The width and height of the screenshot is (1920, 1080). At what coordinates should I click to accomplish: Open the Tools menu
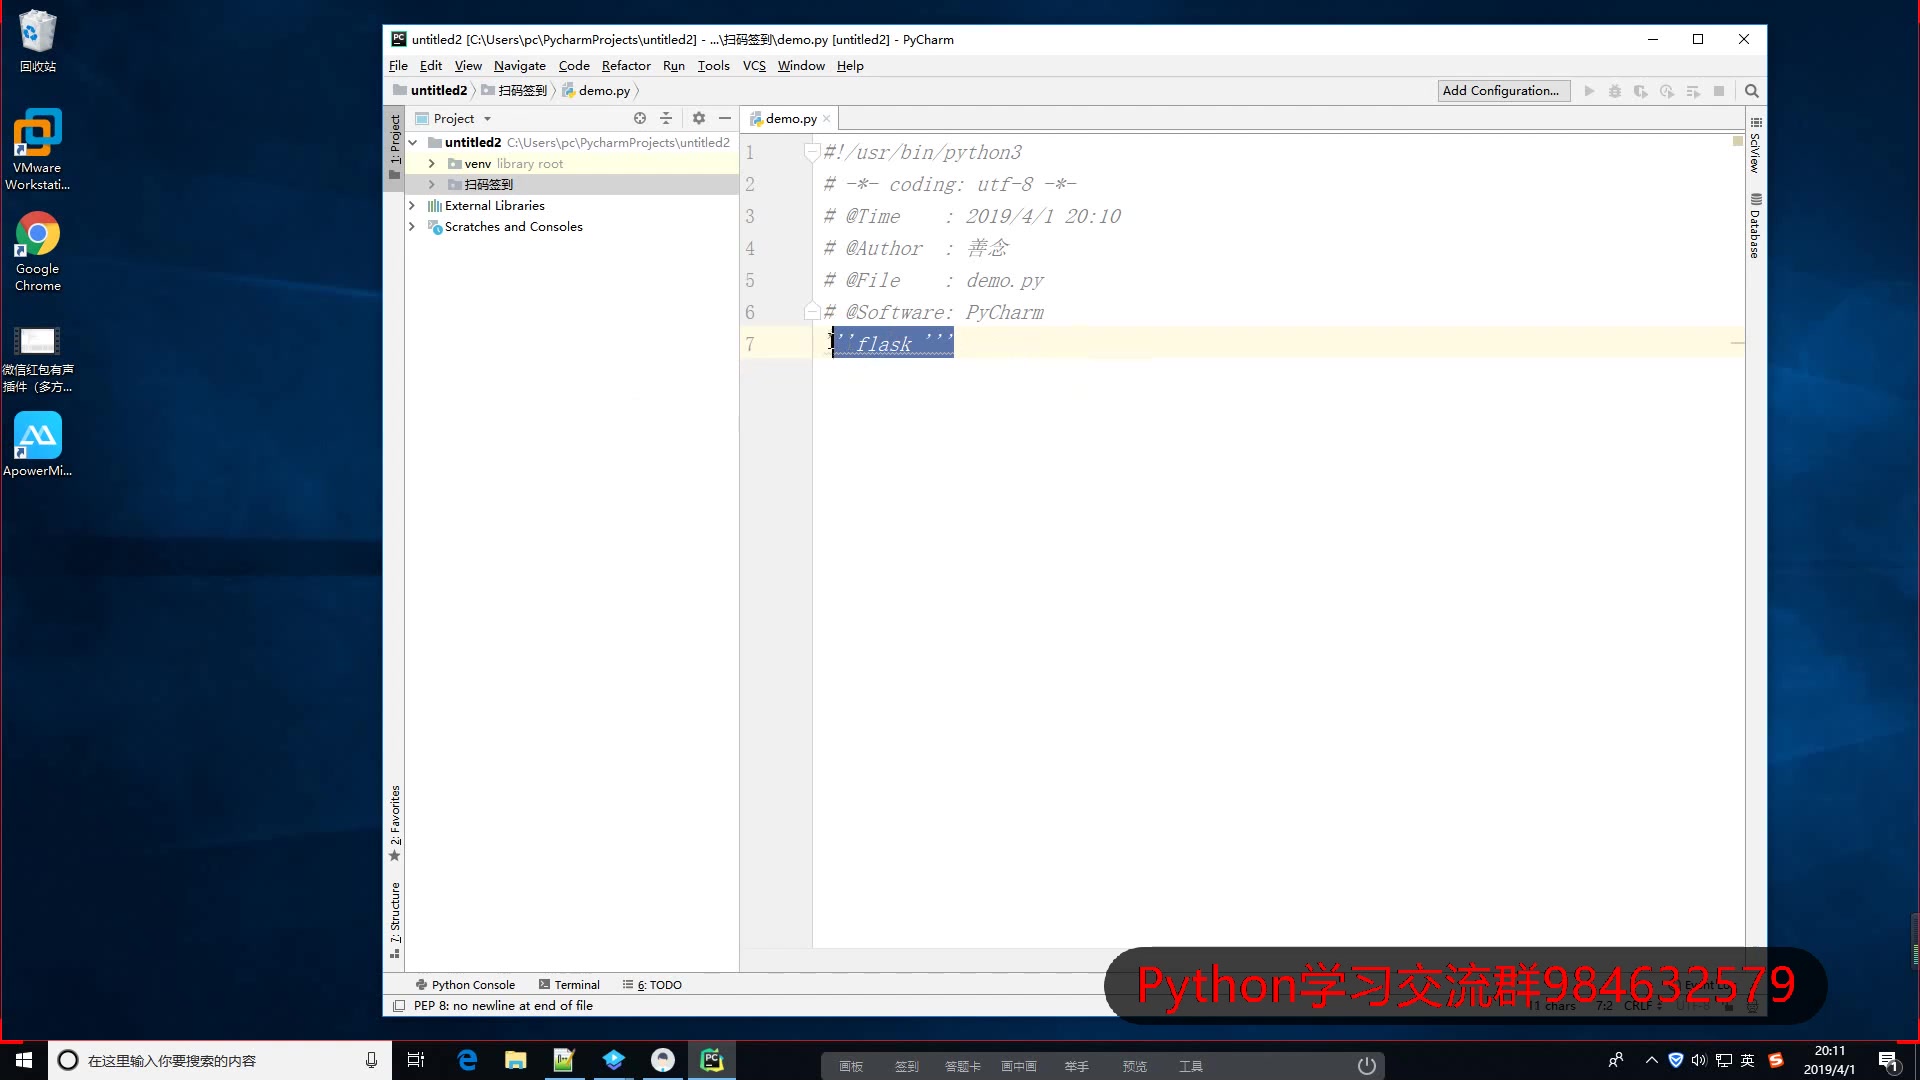(712, 66)
